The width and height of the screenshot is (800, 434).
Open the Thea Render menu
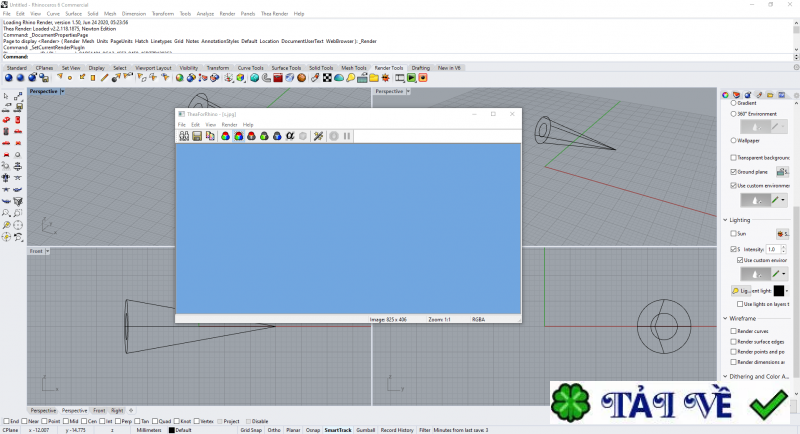click(274, 13)
